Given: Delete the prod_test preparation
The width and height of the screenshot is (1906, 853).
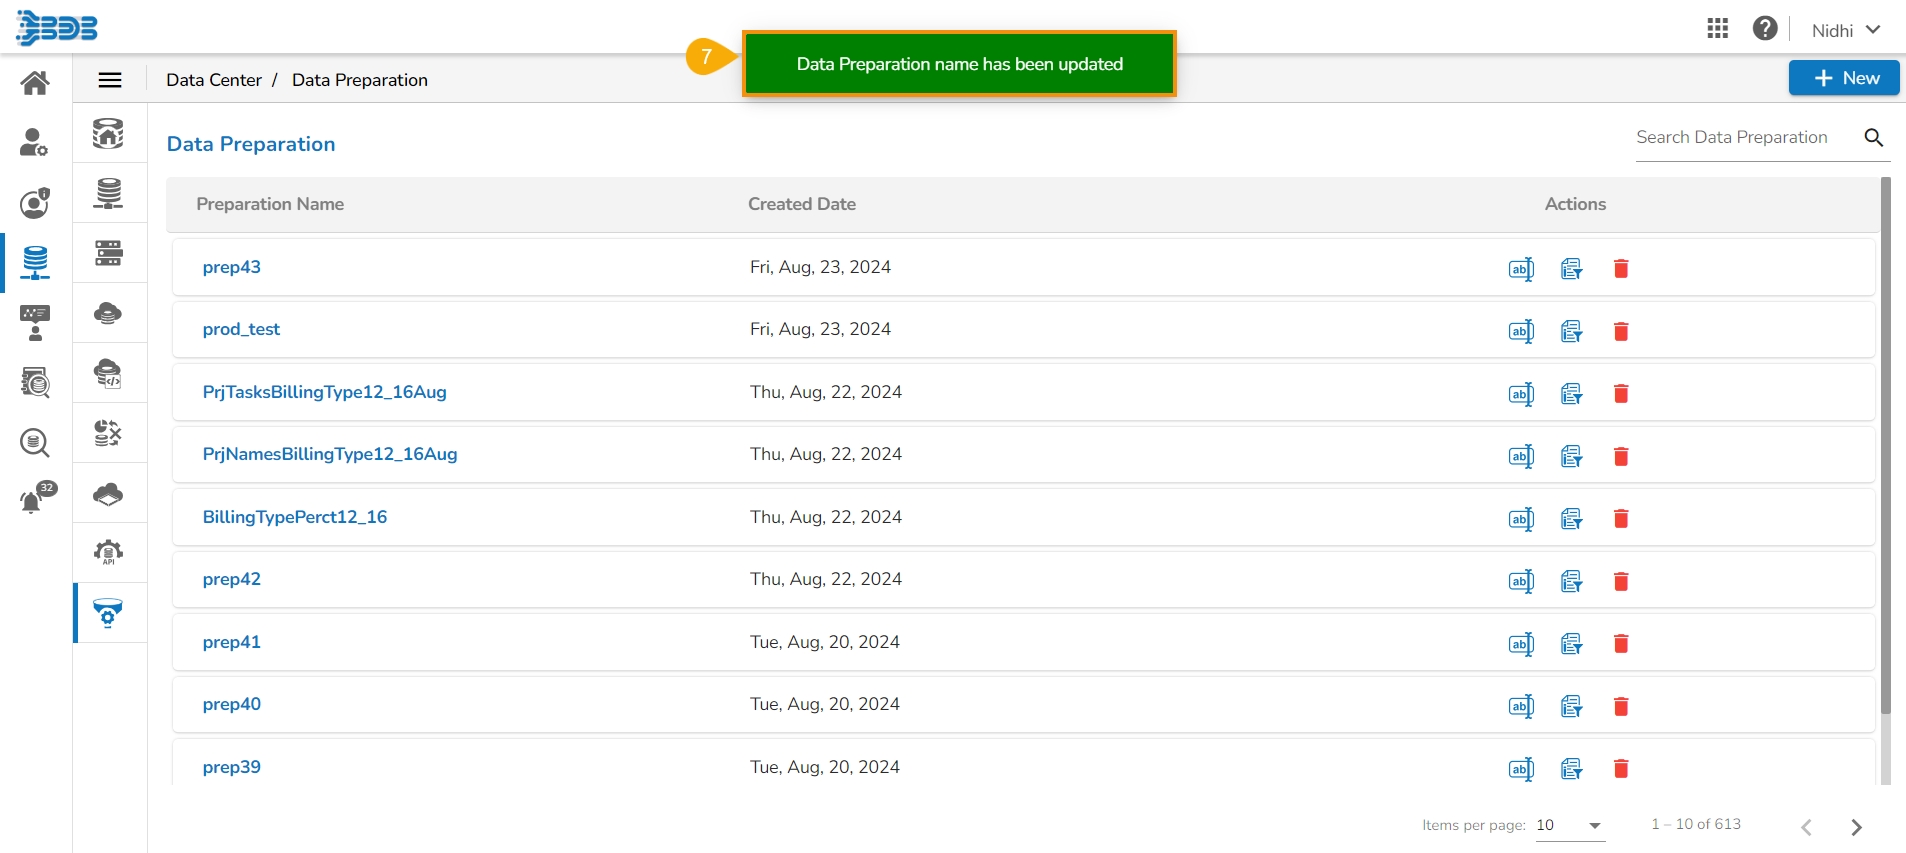Looking at the screenshot, I should (x=1621, y=331).
